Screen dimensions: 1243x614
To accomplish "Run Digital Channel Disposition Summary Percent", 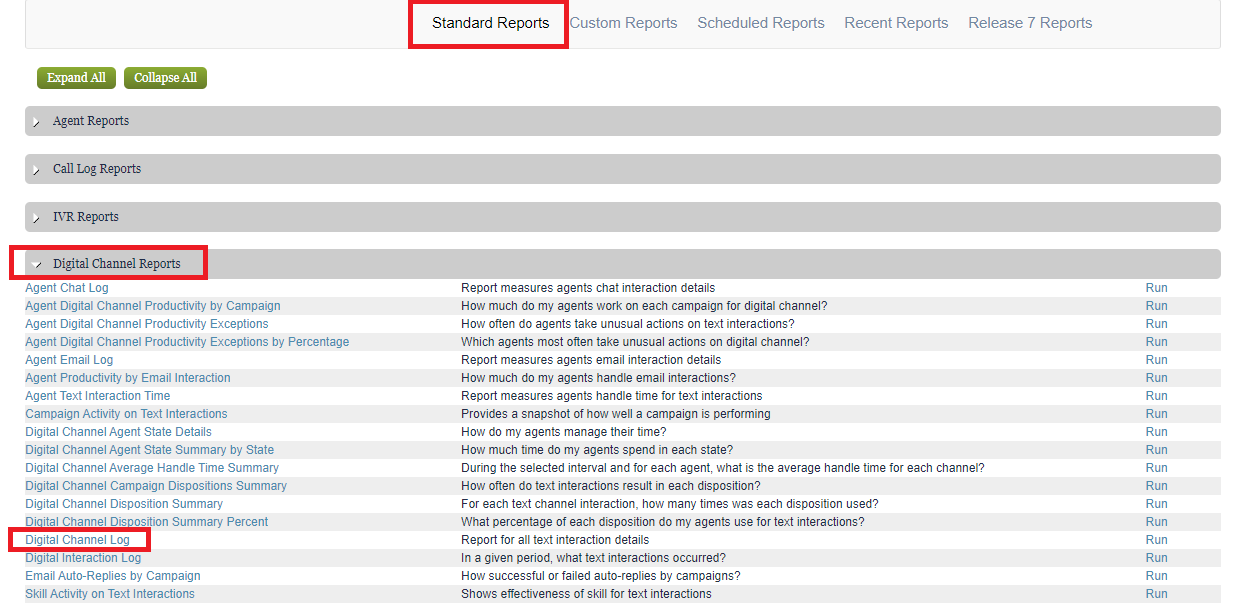I will (x=1156, y=522).
